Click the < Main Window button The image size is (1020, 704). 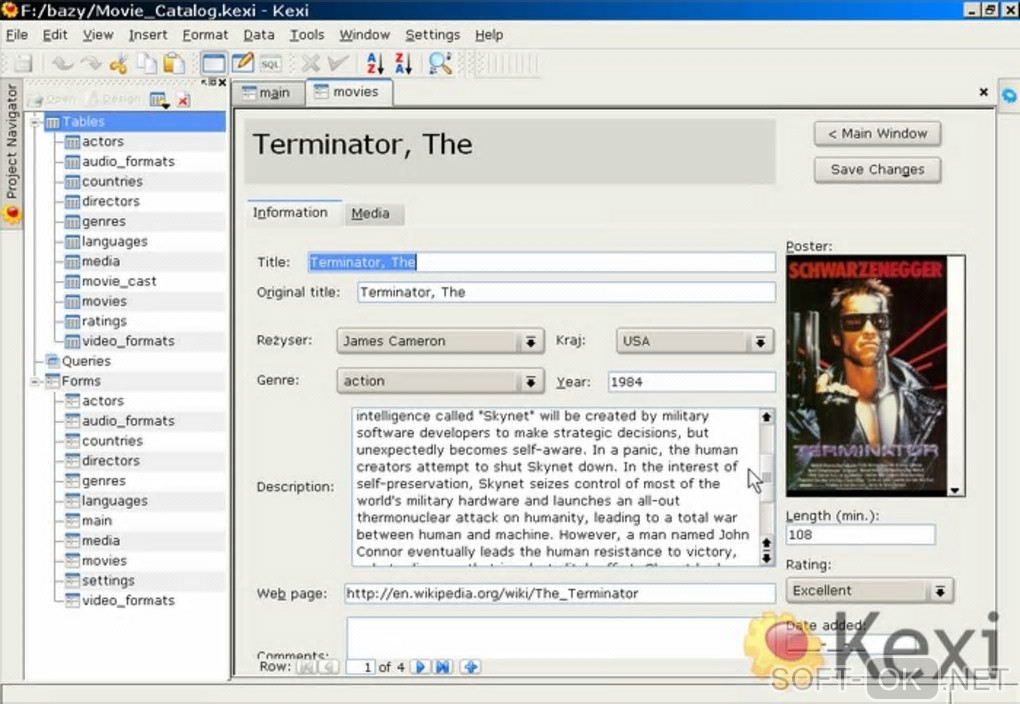tap(877, 133)
